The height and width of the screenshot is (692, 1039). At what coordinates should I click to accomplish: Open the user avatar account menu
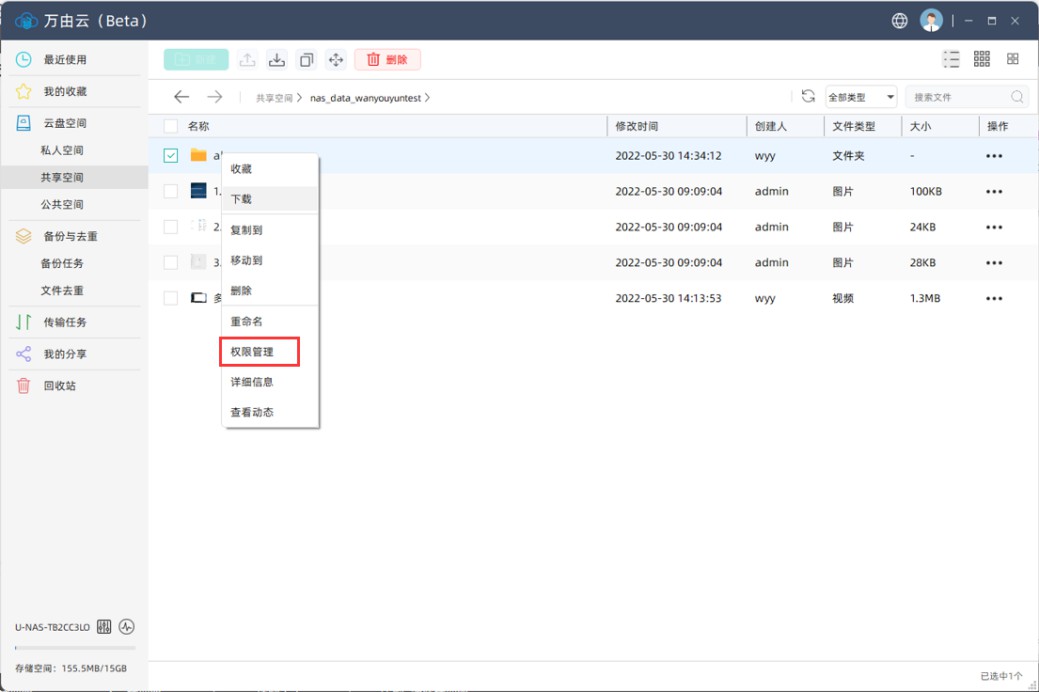pyautogui.click(x=931, y=21)
